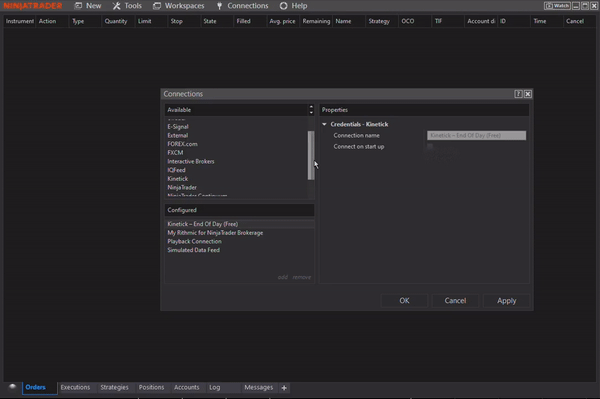This screenshot has width=600, height=399.
Task: Click the Tools wrench icon
Action: coord(116,6)
